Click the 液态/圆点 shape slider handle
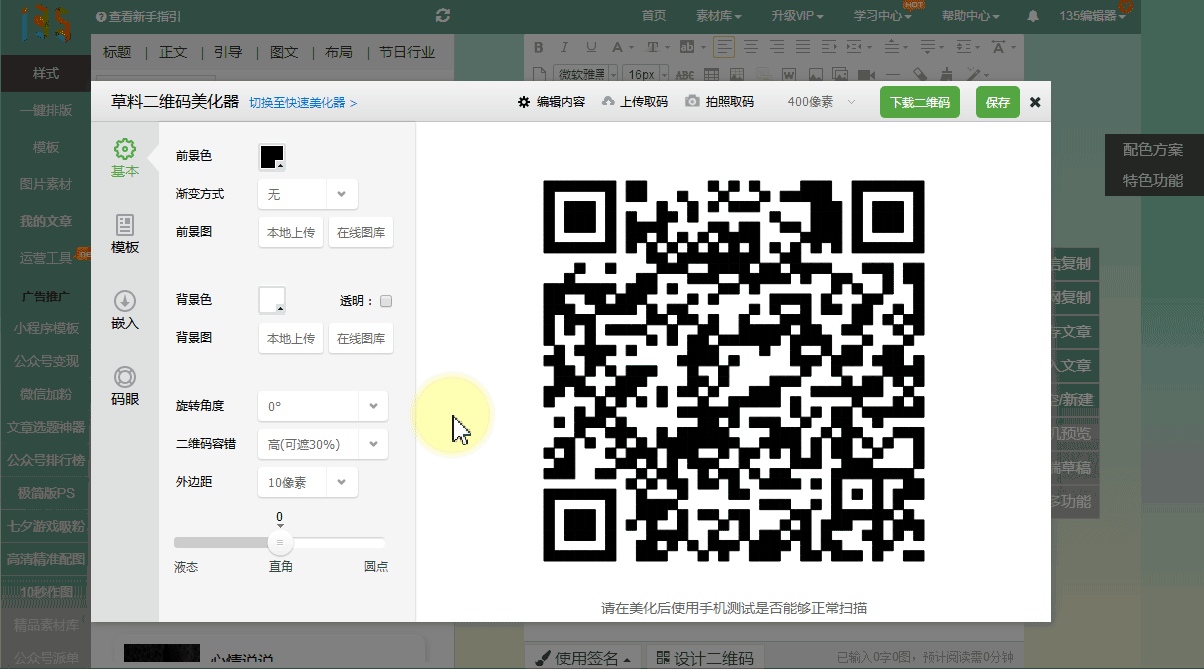The height and width of the screenshot is (669, 1204). tap(280, 542)
